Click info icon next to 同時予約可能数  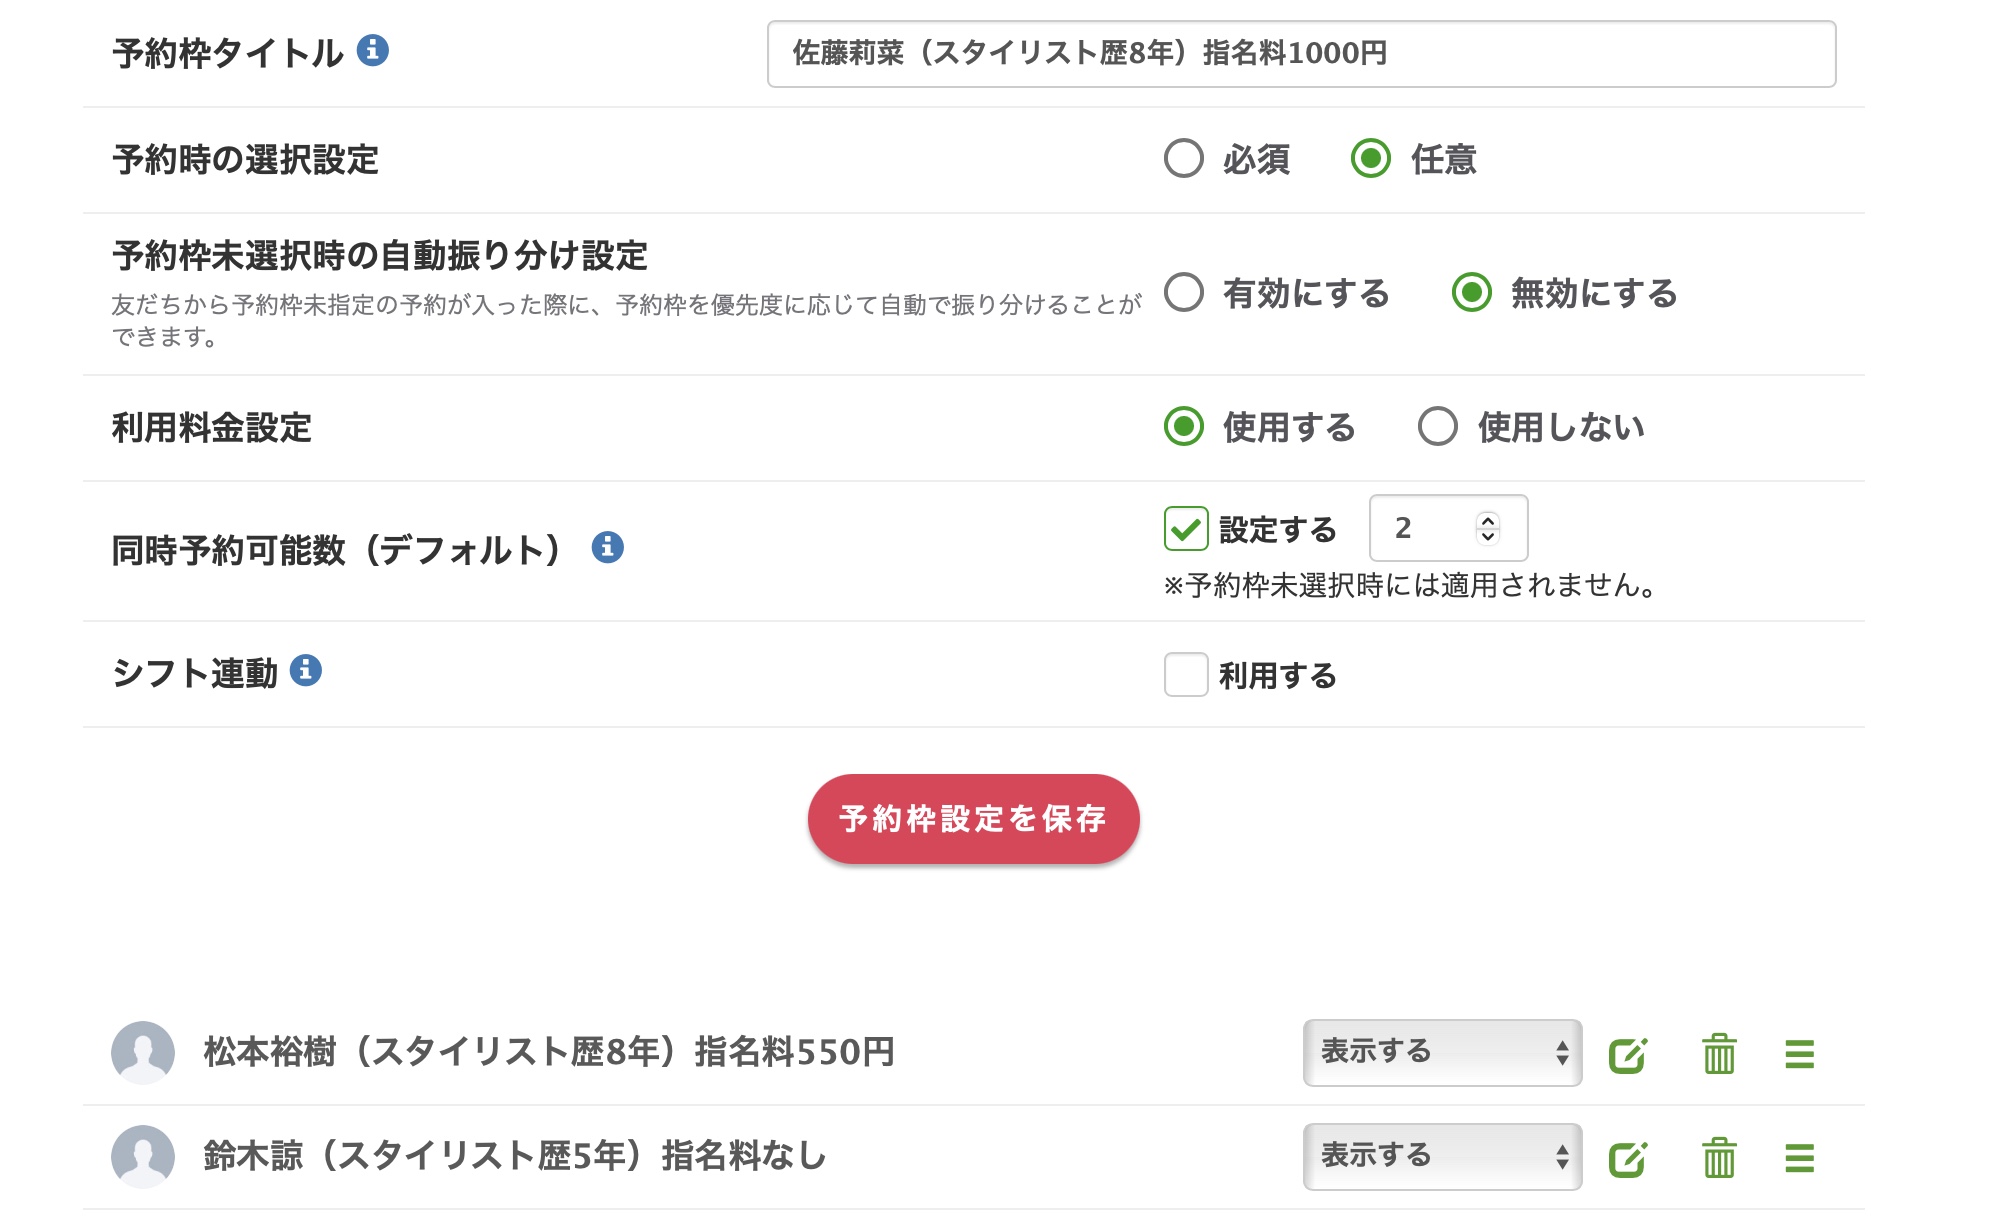[607, 547]
